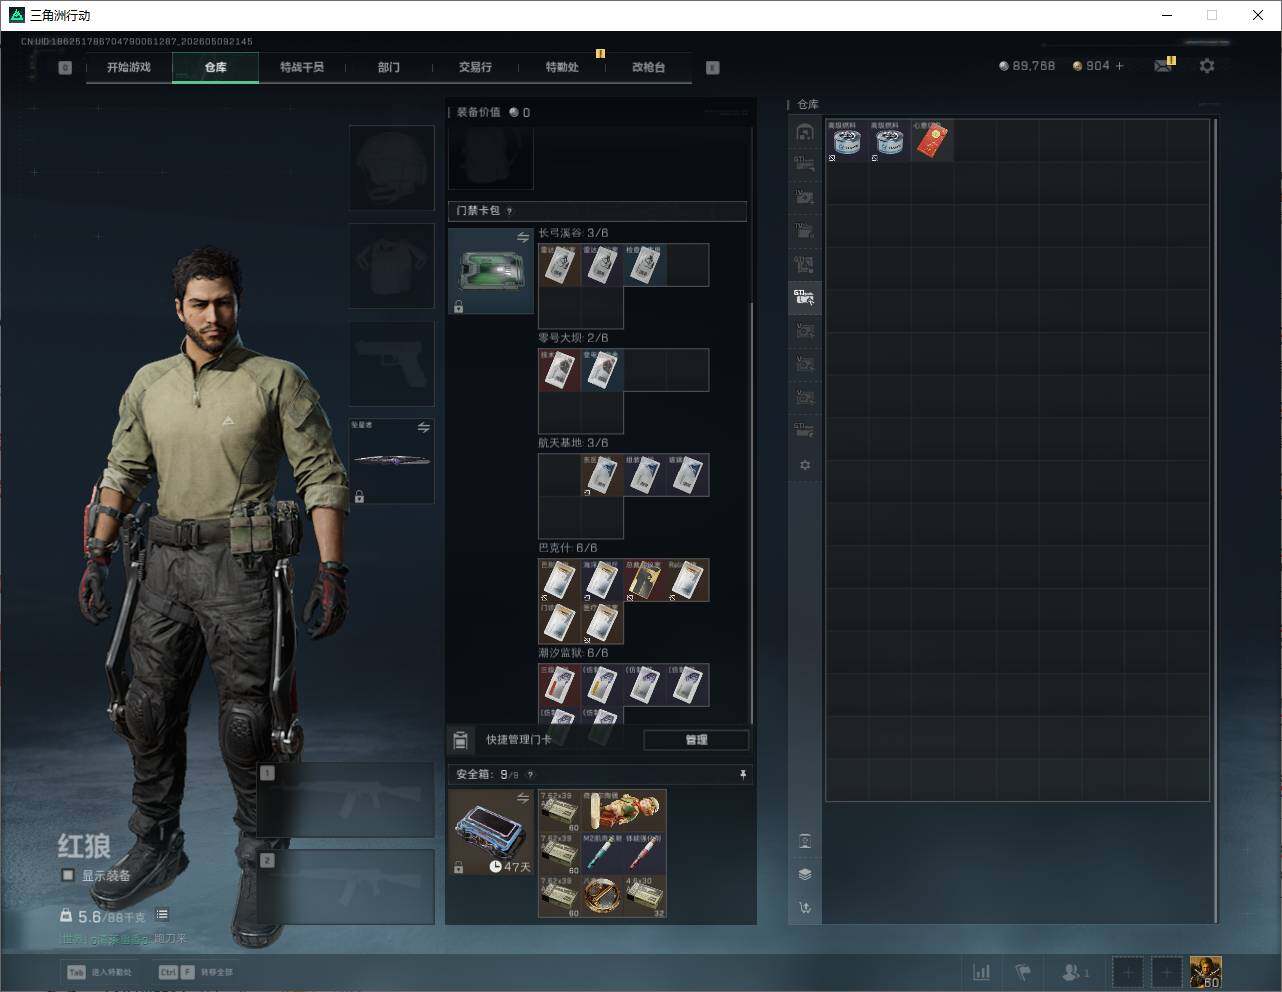Open the friends list icon
Viewport: 1282px width, 992px height.
coord(1076,972)
